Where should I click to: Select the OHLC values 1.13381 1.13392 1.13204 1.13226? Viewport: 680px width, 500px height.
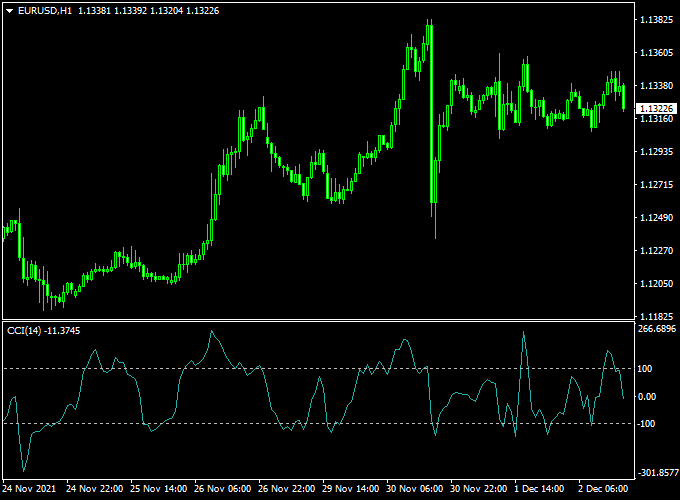(149, 11)
